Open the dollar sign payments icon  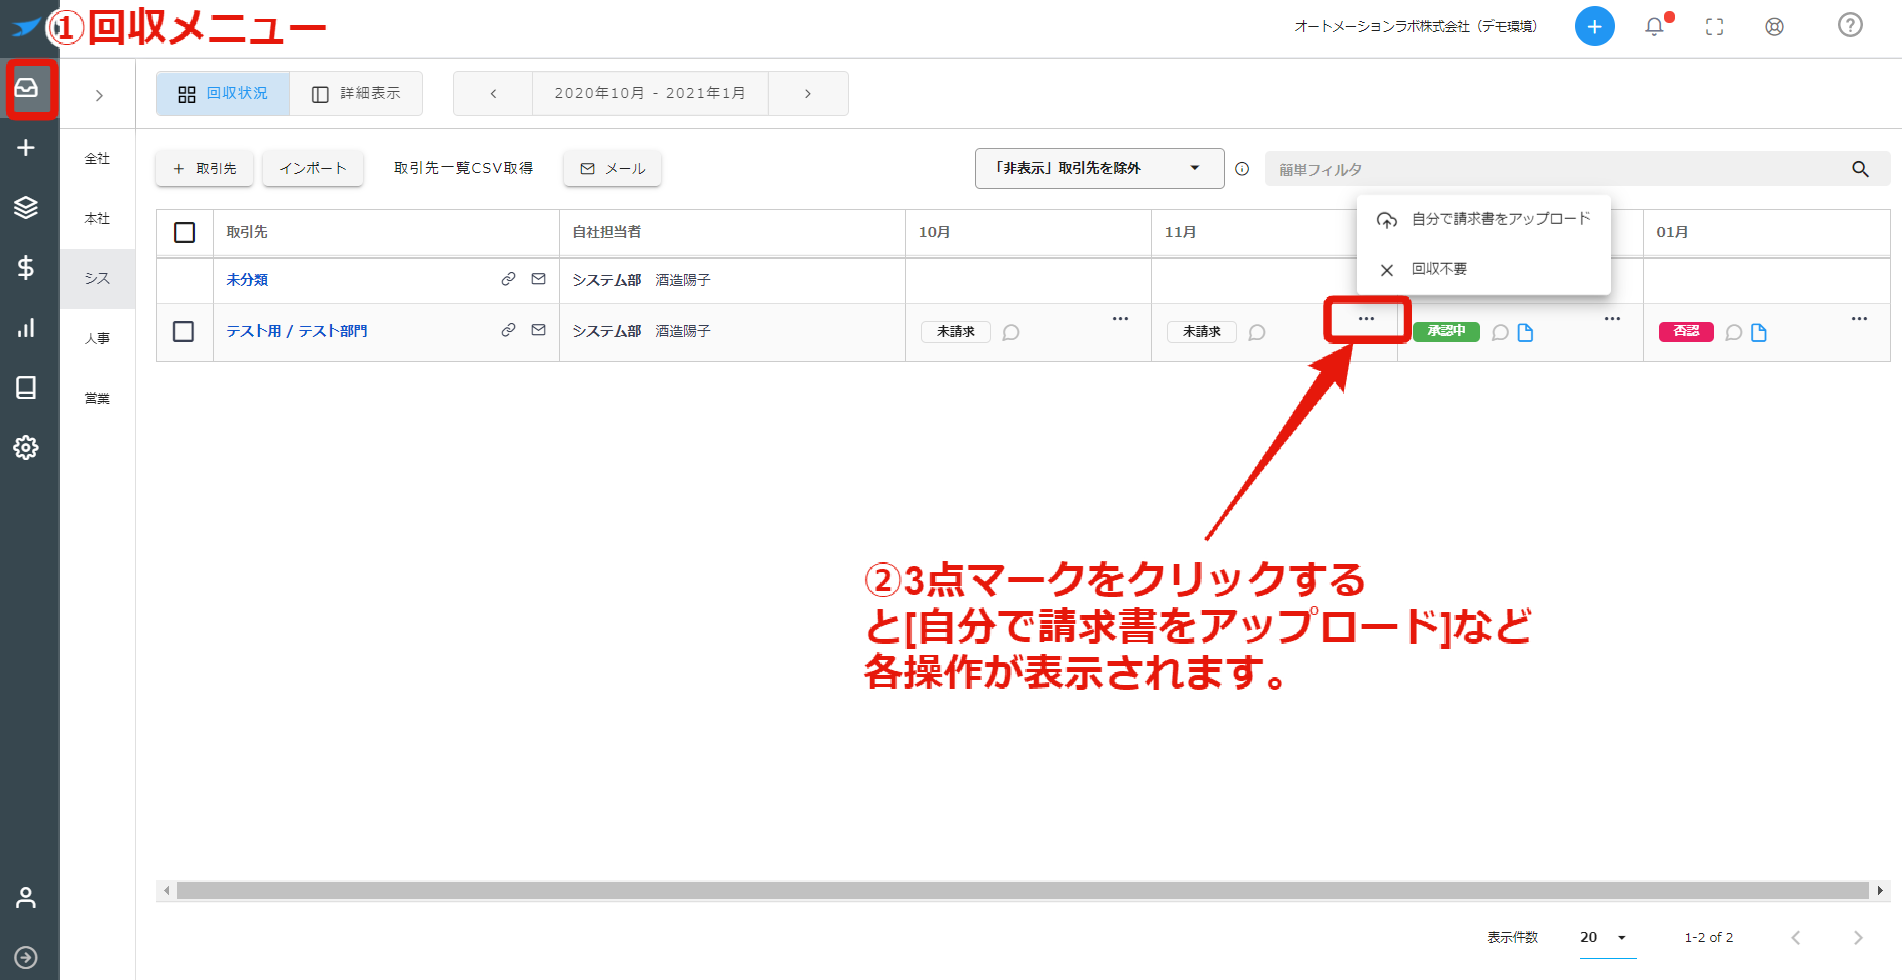coord(26,267)
